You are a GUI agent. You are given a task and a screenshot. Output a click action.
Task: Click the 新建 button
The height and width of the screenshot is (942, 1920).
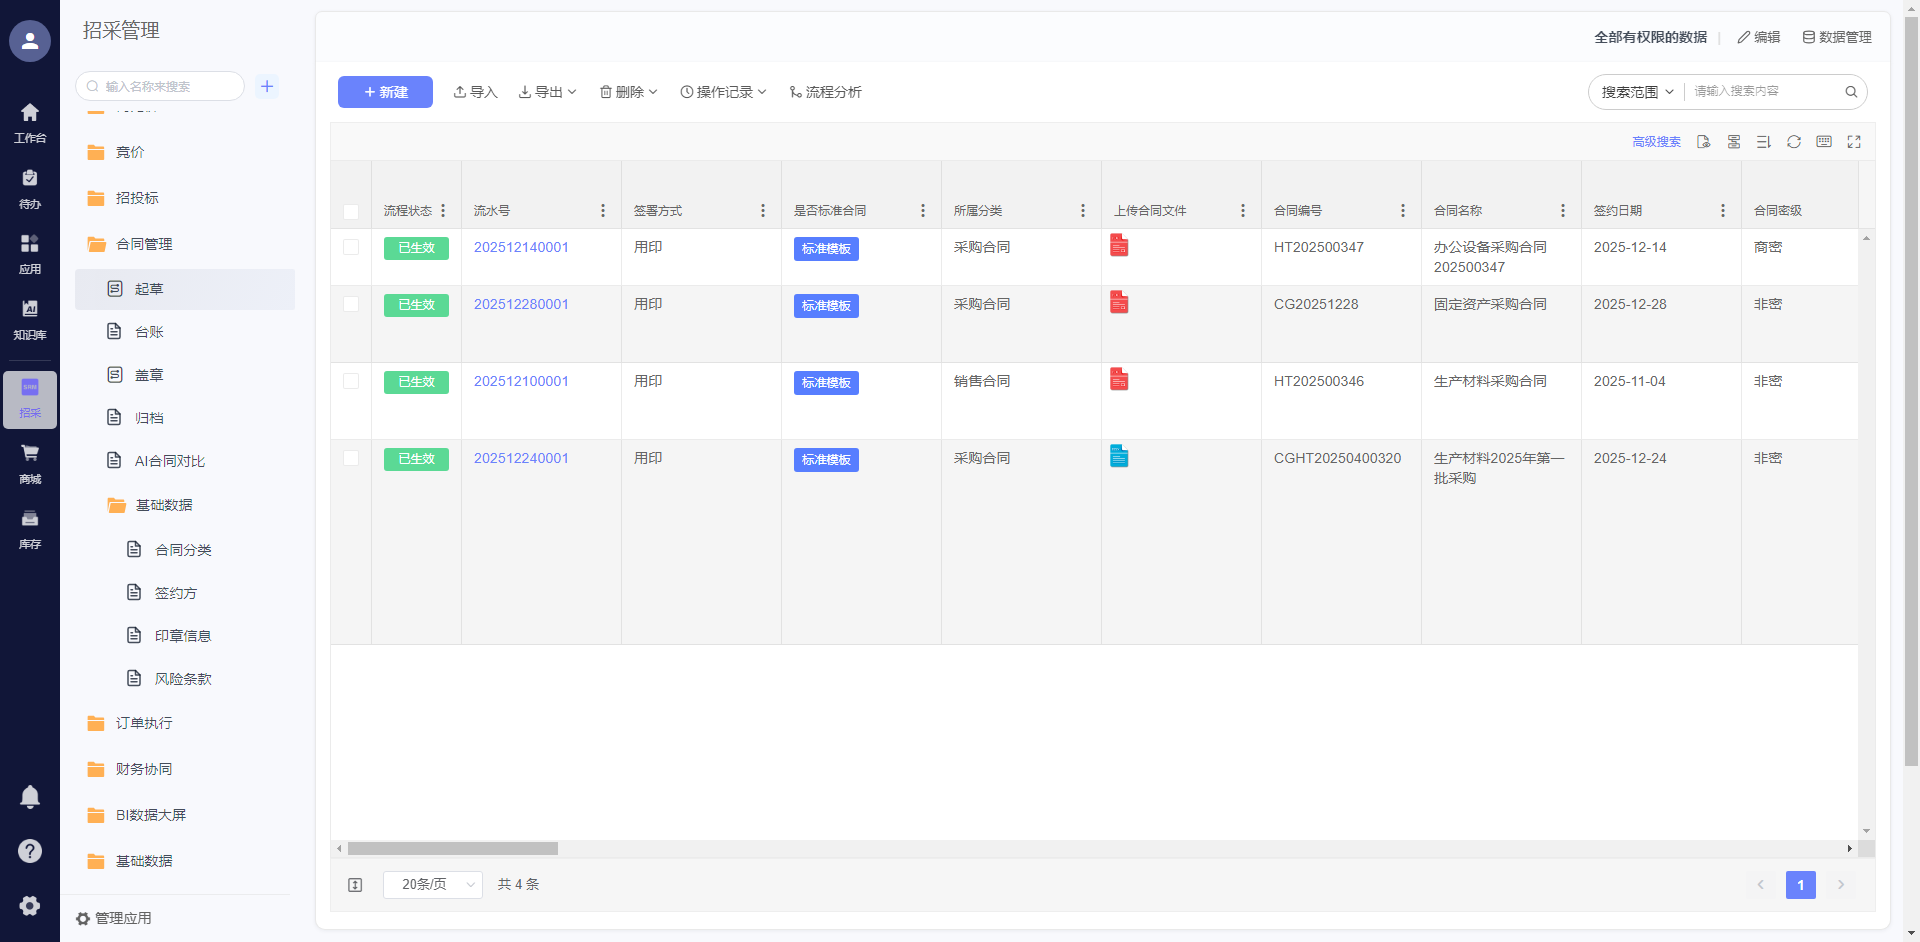(385, 92)
